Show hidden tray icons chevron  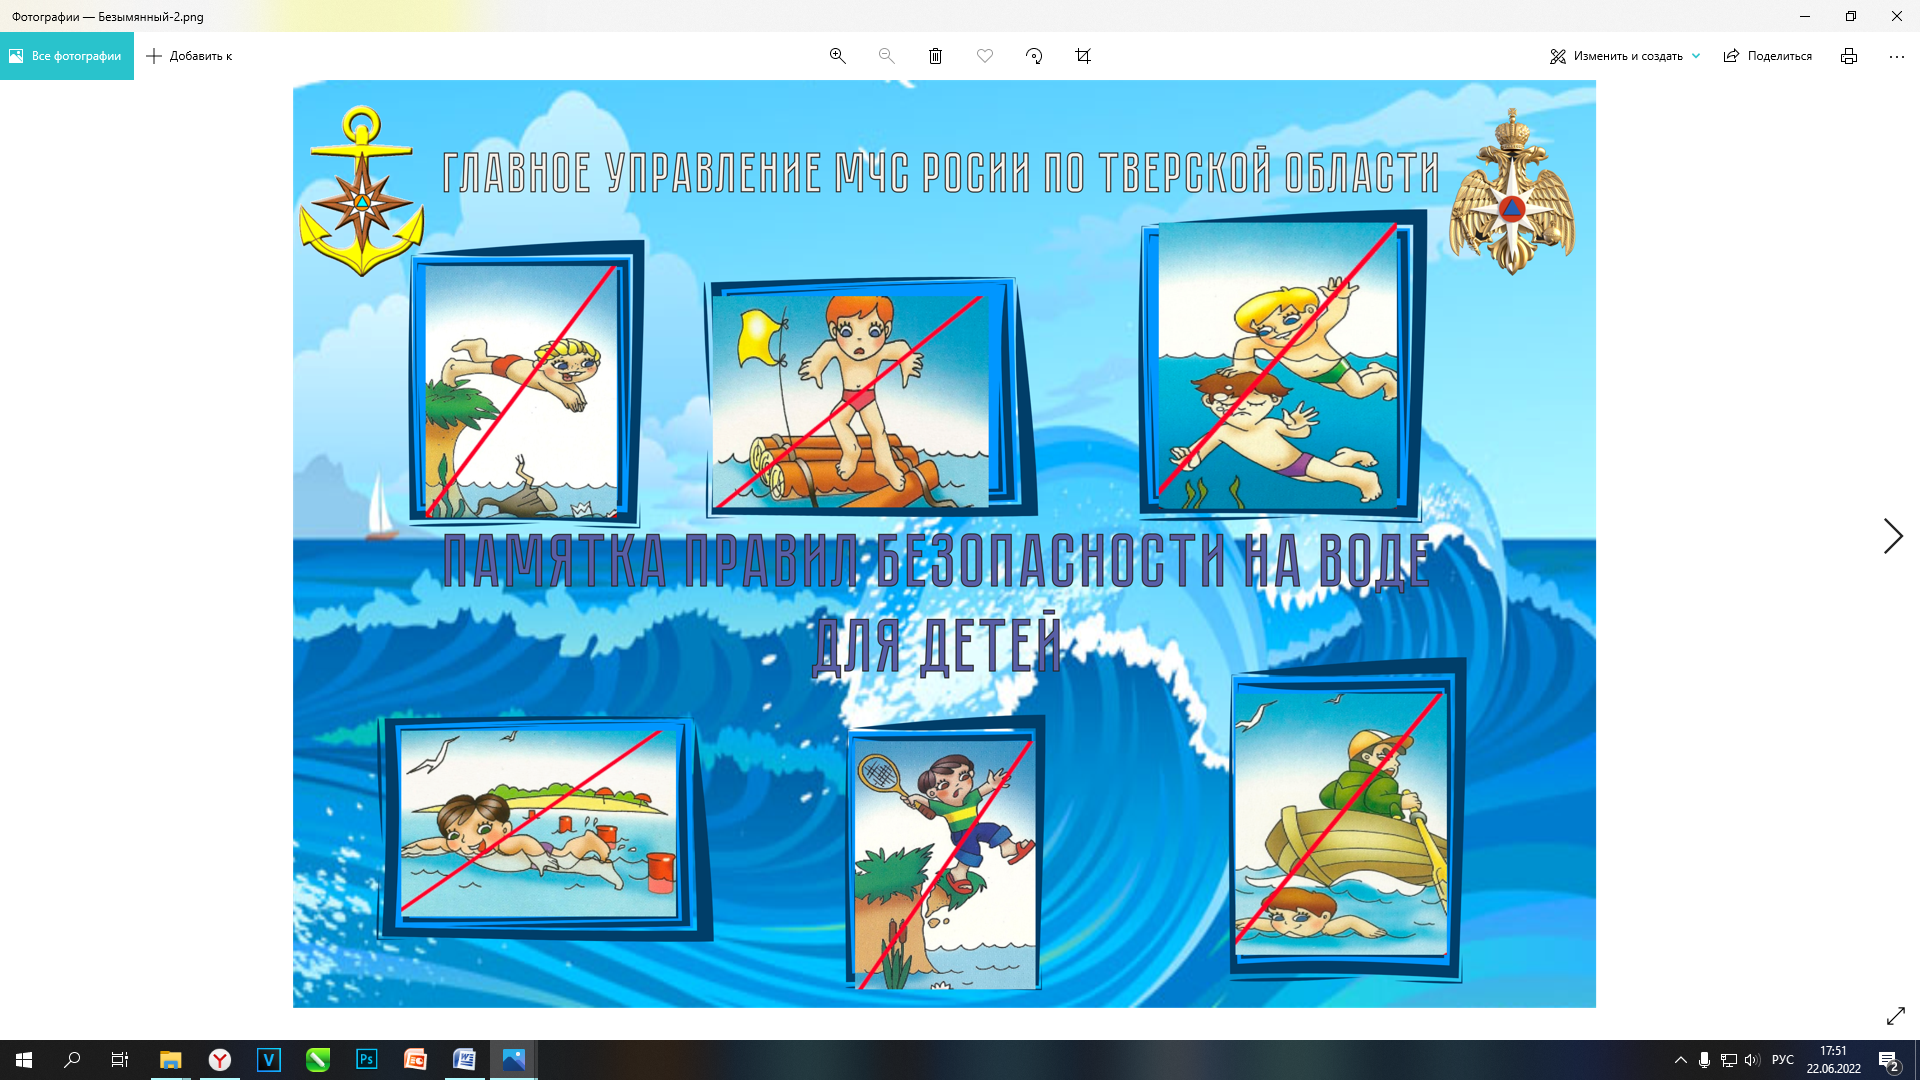tap(1681, 1060)
